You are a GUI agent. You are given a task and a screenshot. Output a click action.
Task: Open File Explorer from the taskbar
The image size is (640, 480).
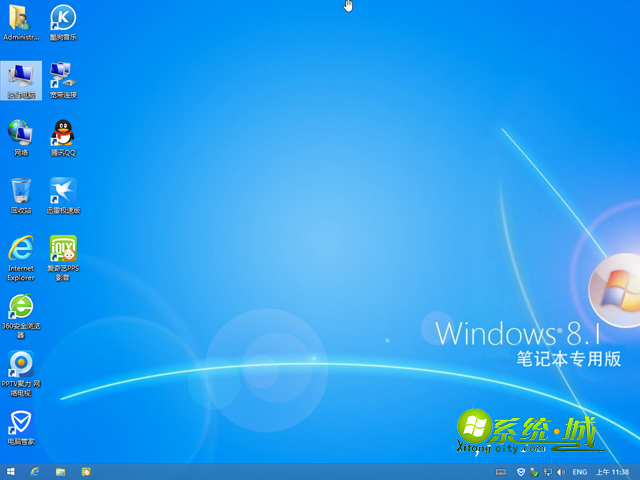[60, 472]
